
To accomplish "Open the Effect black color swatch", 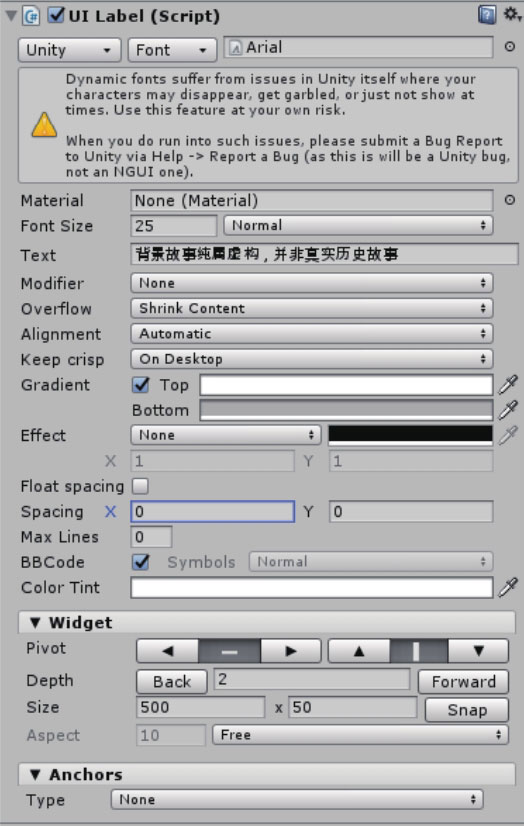I will tap(411, 436).
